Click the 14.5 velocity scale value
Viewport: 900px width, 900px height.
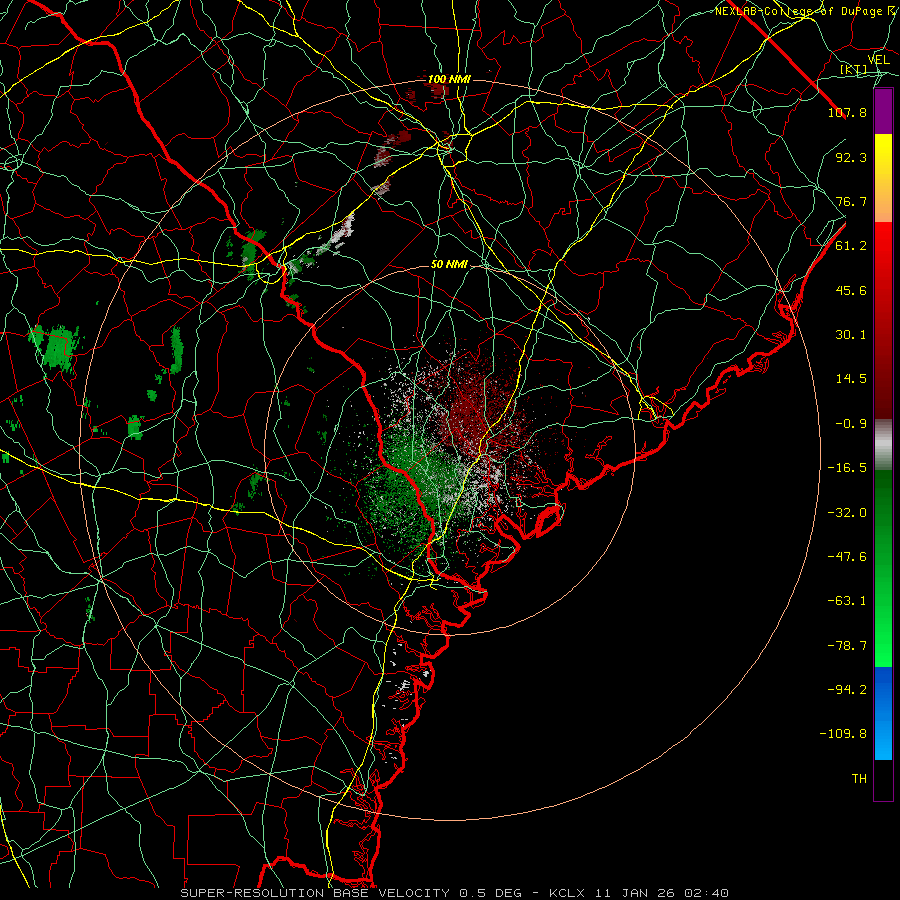coord(851,379)
